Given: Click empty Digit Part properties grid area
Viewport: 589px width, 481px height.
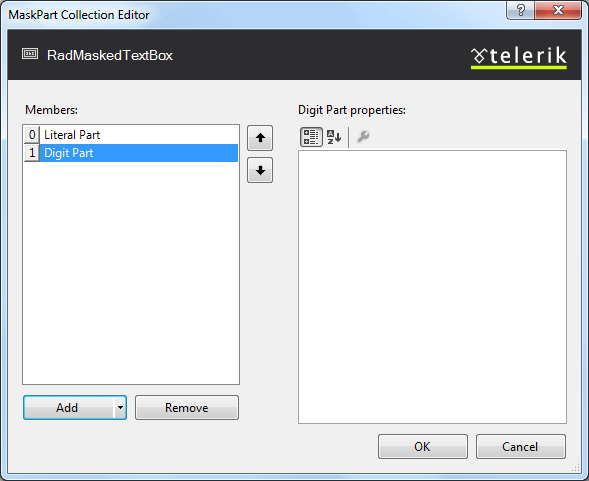Looking at the screenshot, I should 432,287.
